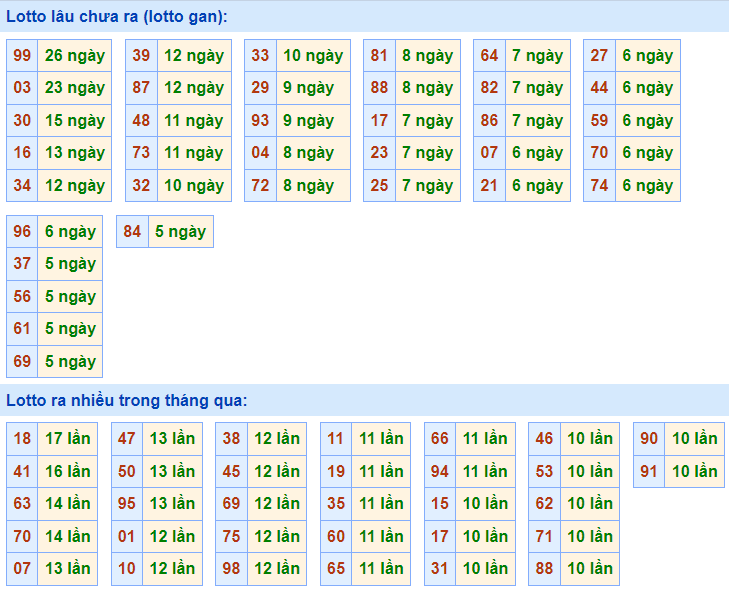
Task: Select number 46 with 10 lần
Action: click(x=544, y=438)
